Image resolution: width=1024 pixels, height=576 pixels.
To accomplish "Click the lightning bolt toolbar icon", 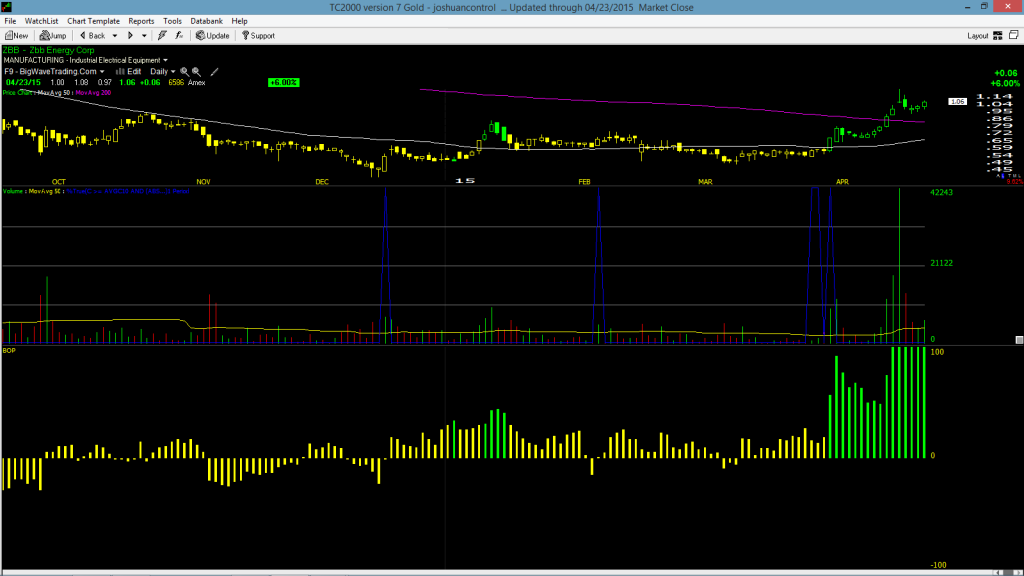I will 162,36.
